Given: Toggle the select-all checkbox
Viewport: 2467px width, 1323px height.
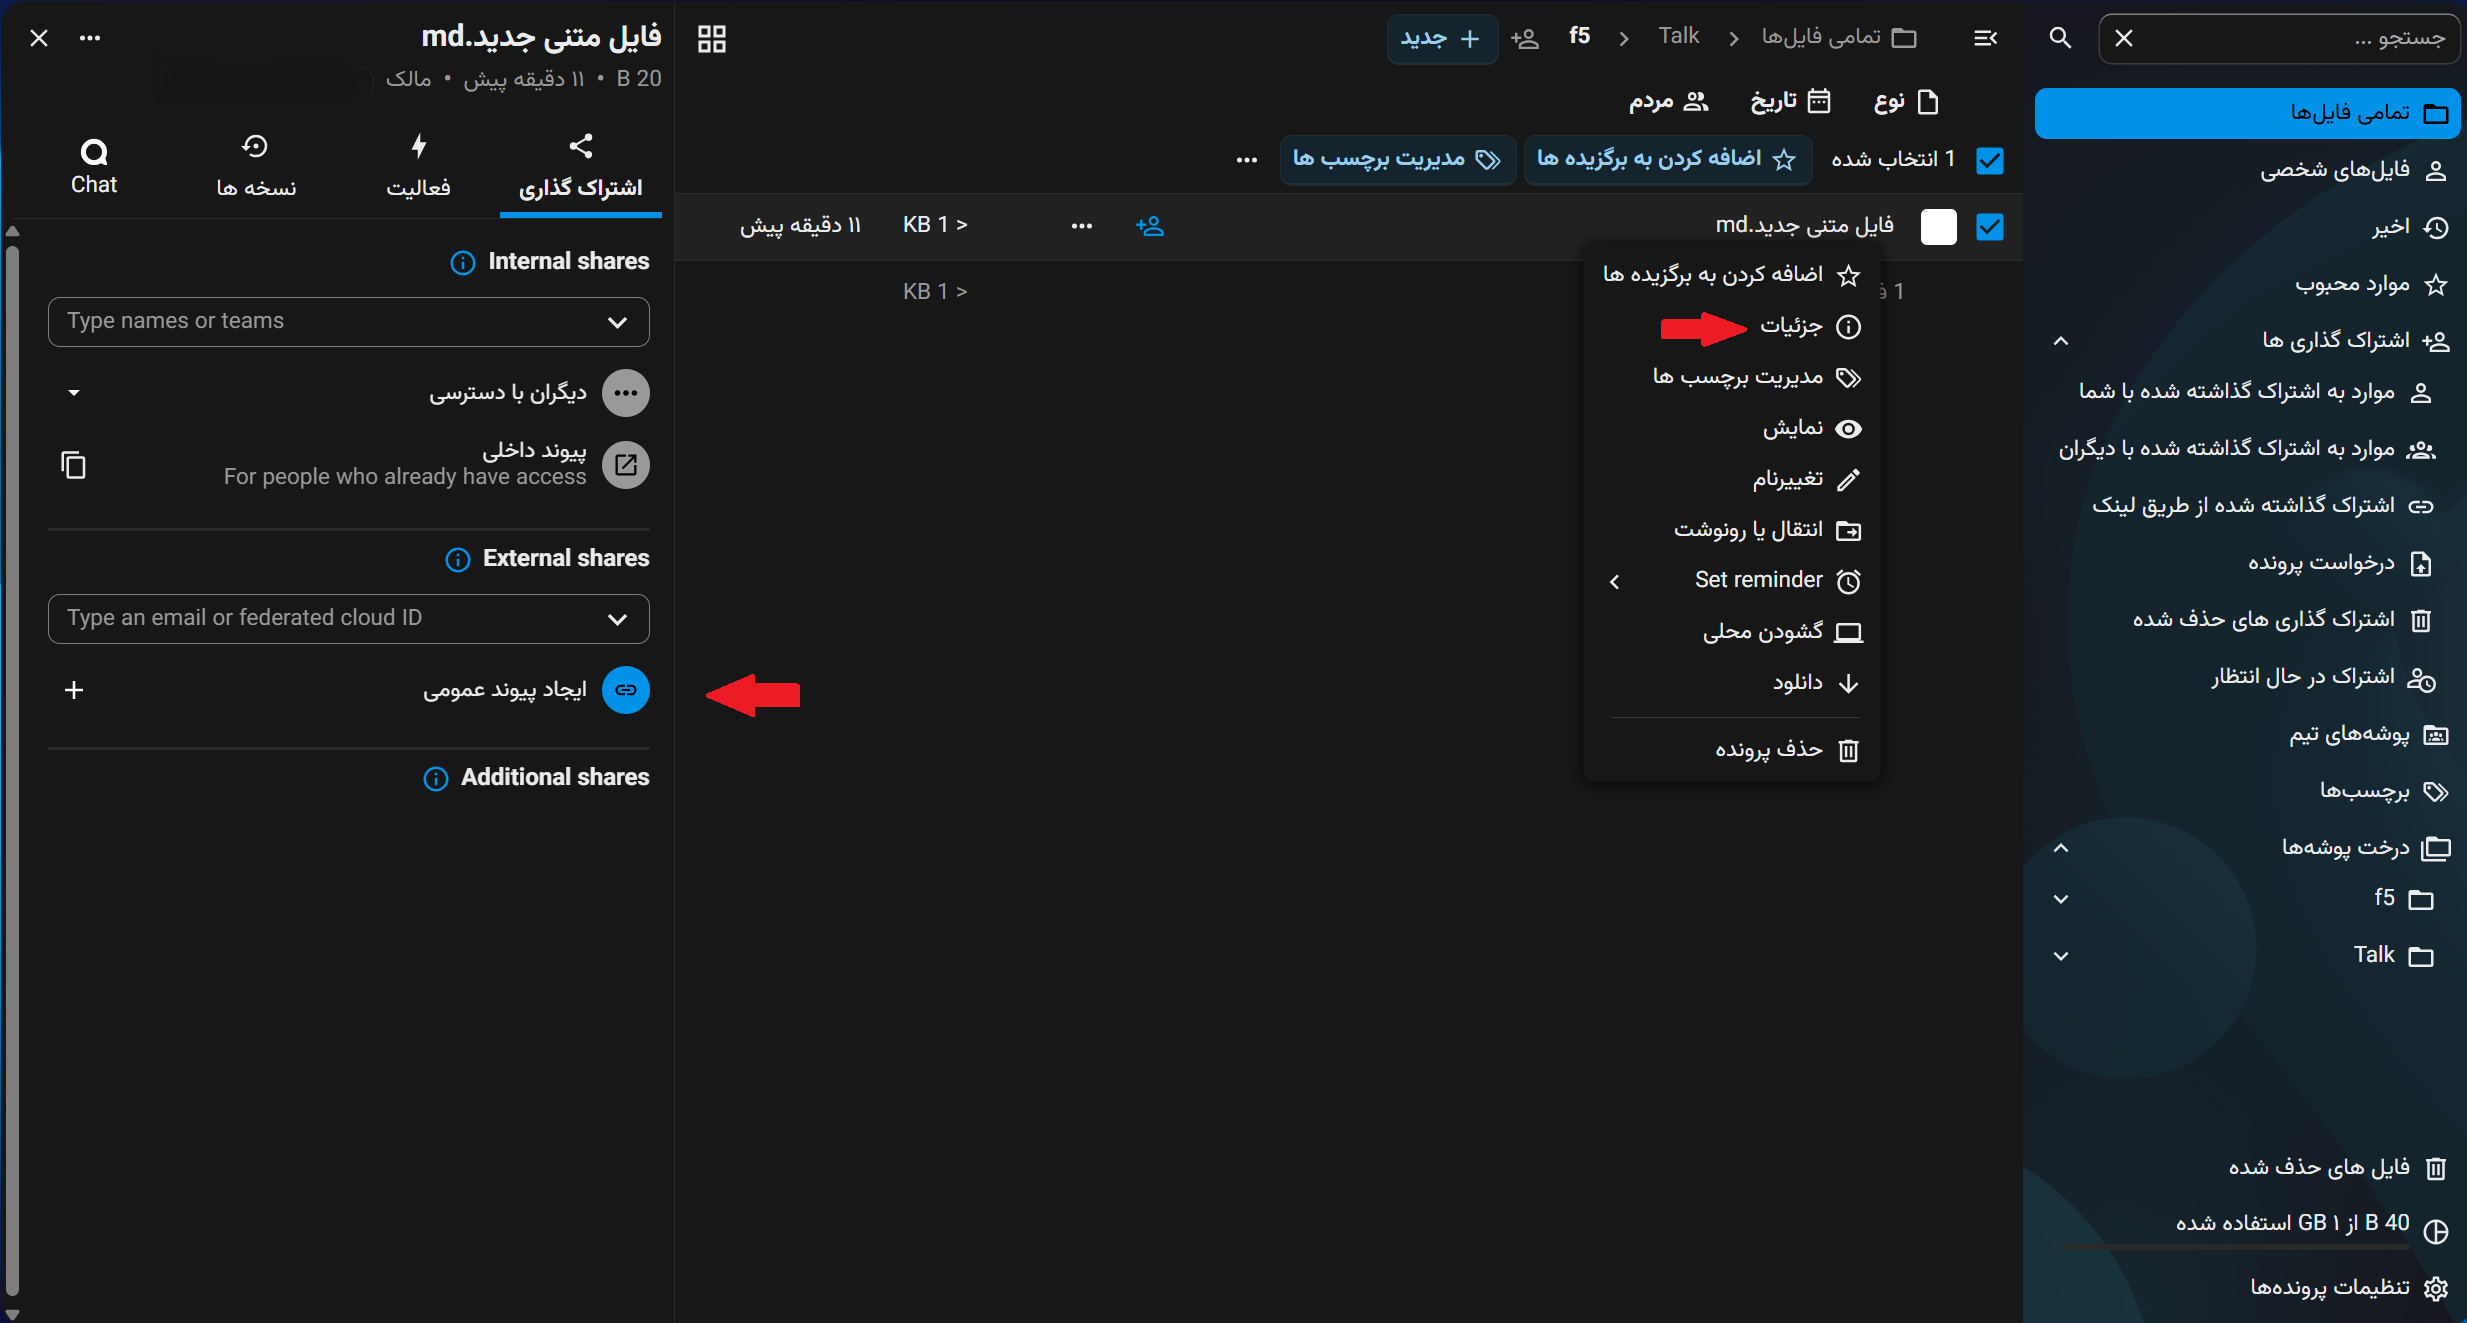Looking at the screenshot, I should coord(1990,160).
